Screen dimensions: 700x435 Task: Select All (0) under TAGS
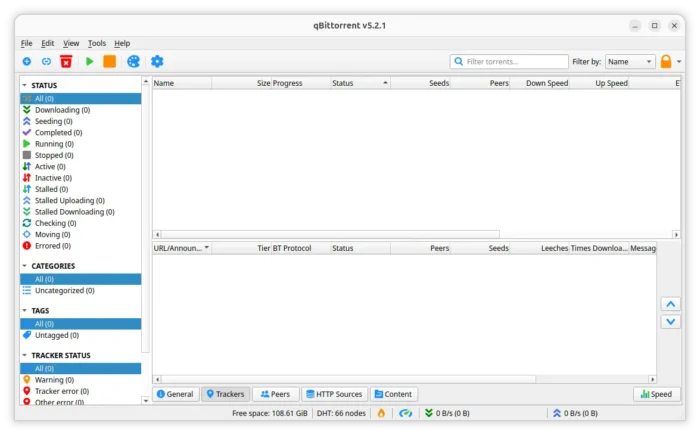point(81,324)
